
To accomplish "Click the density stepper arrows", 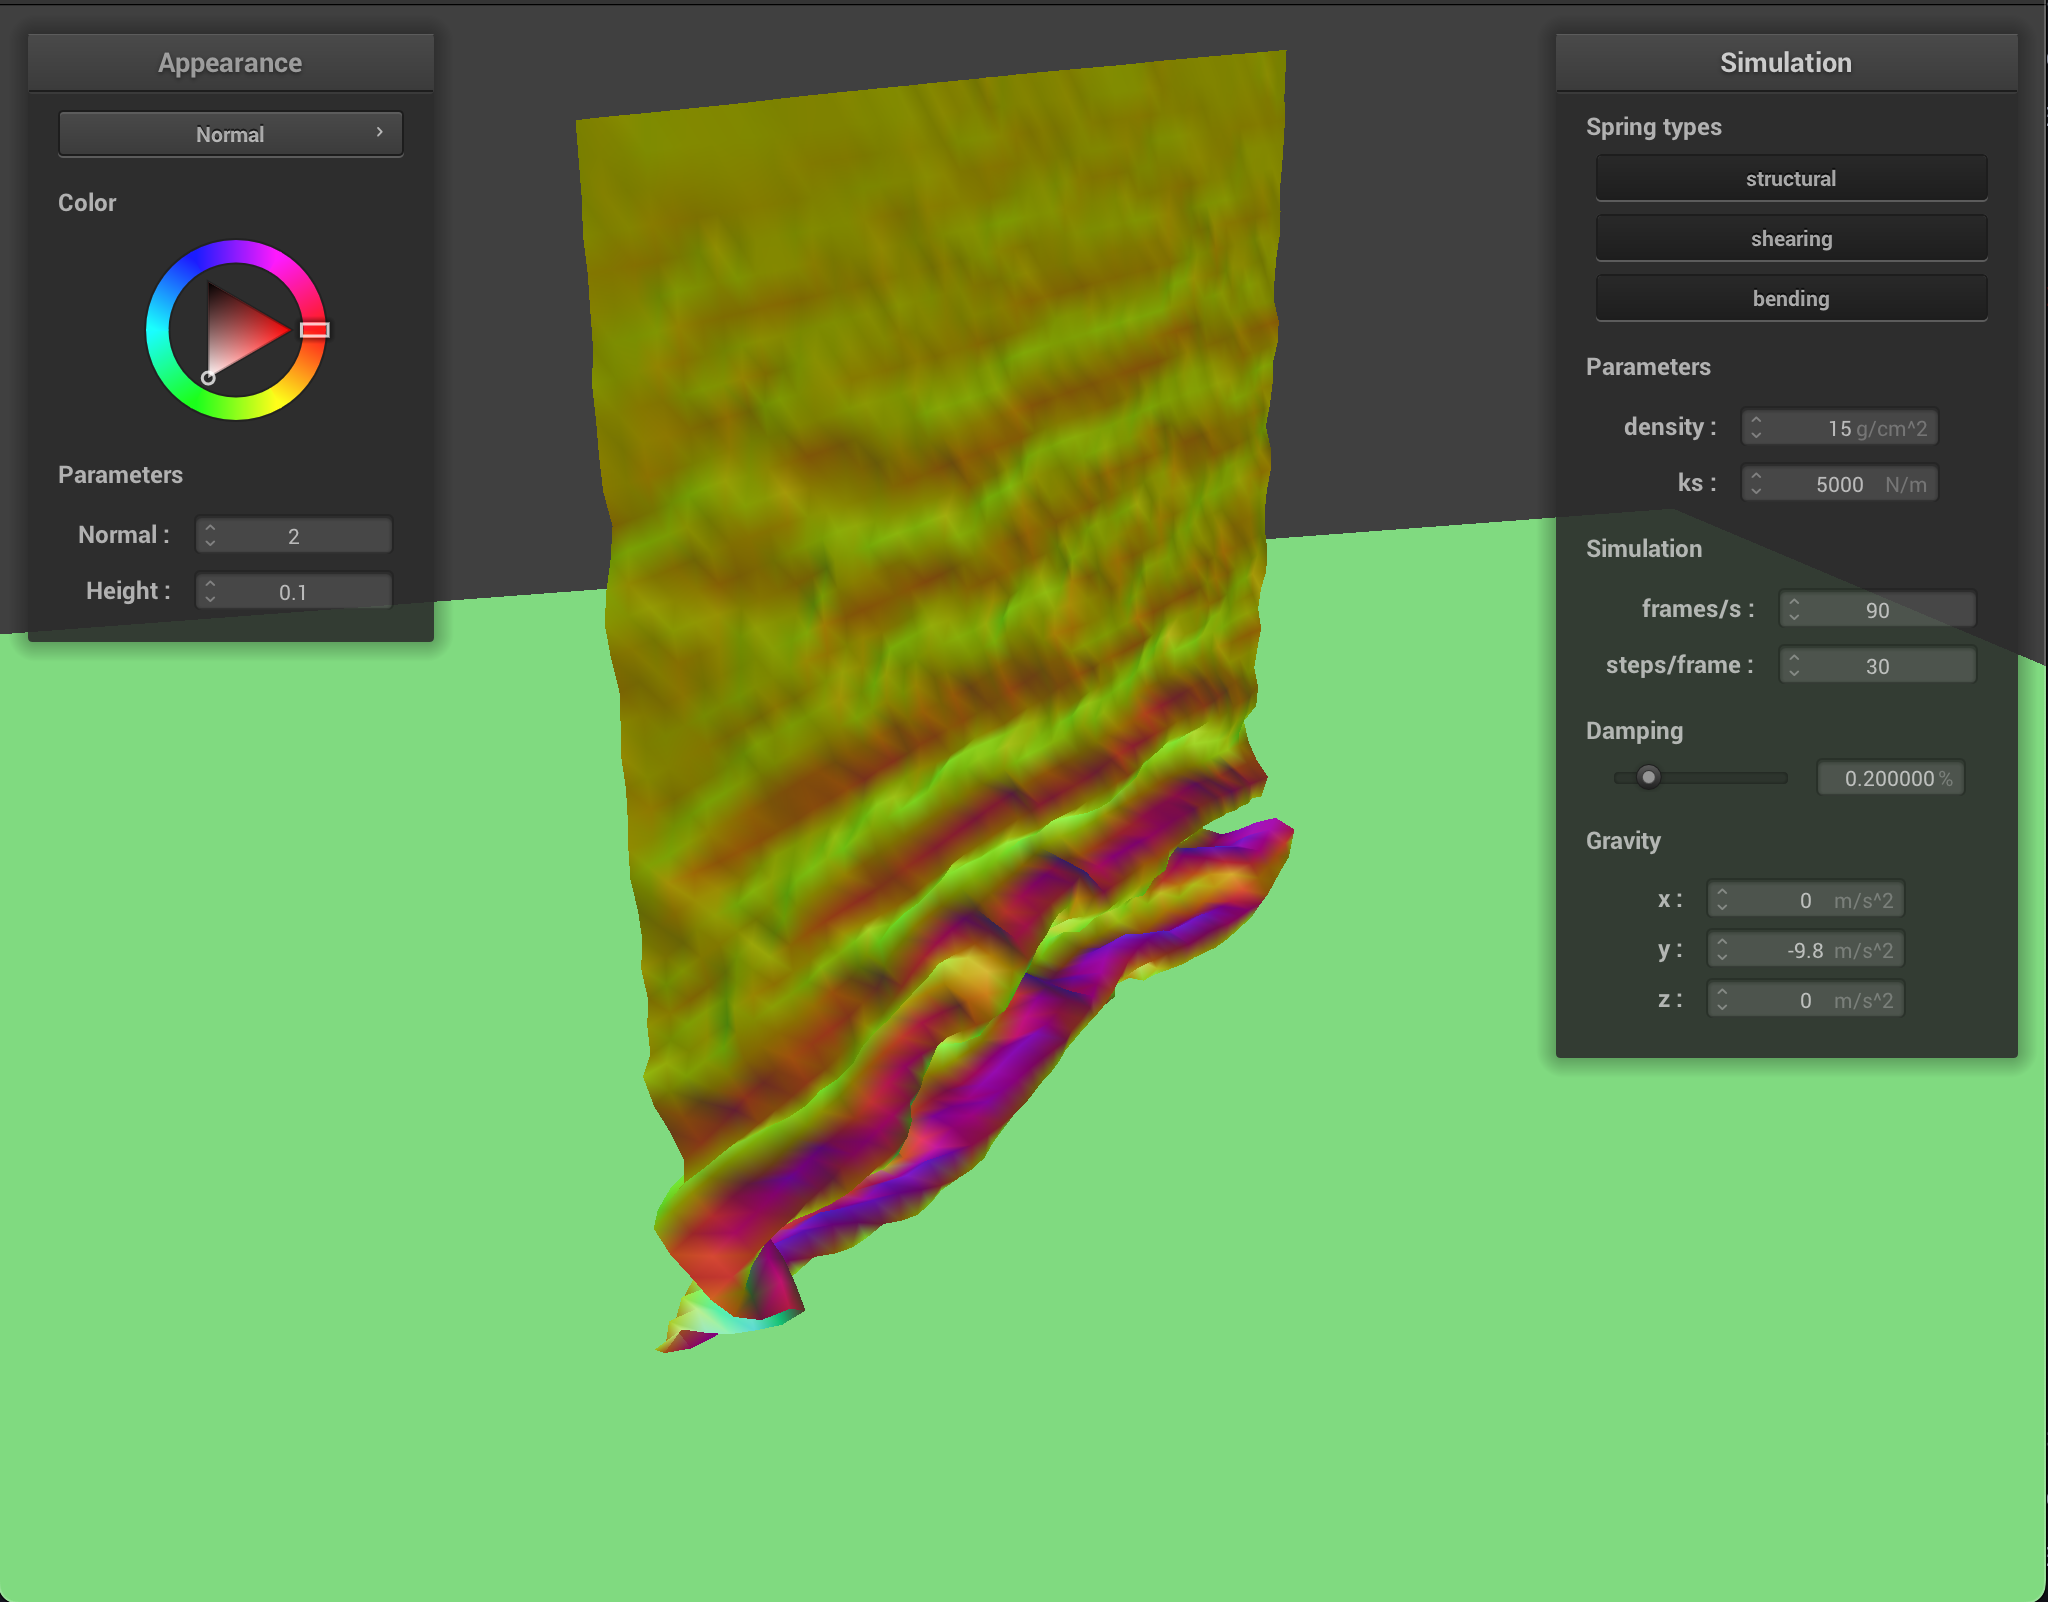I will (x=1756, y=428).
